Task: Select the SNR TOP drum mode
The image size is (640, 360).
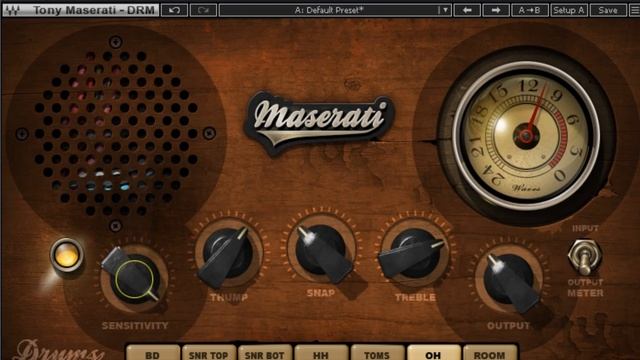Action: [209, 353]
